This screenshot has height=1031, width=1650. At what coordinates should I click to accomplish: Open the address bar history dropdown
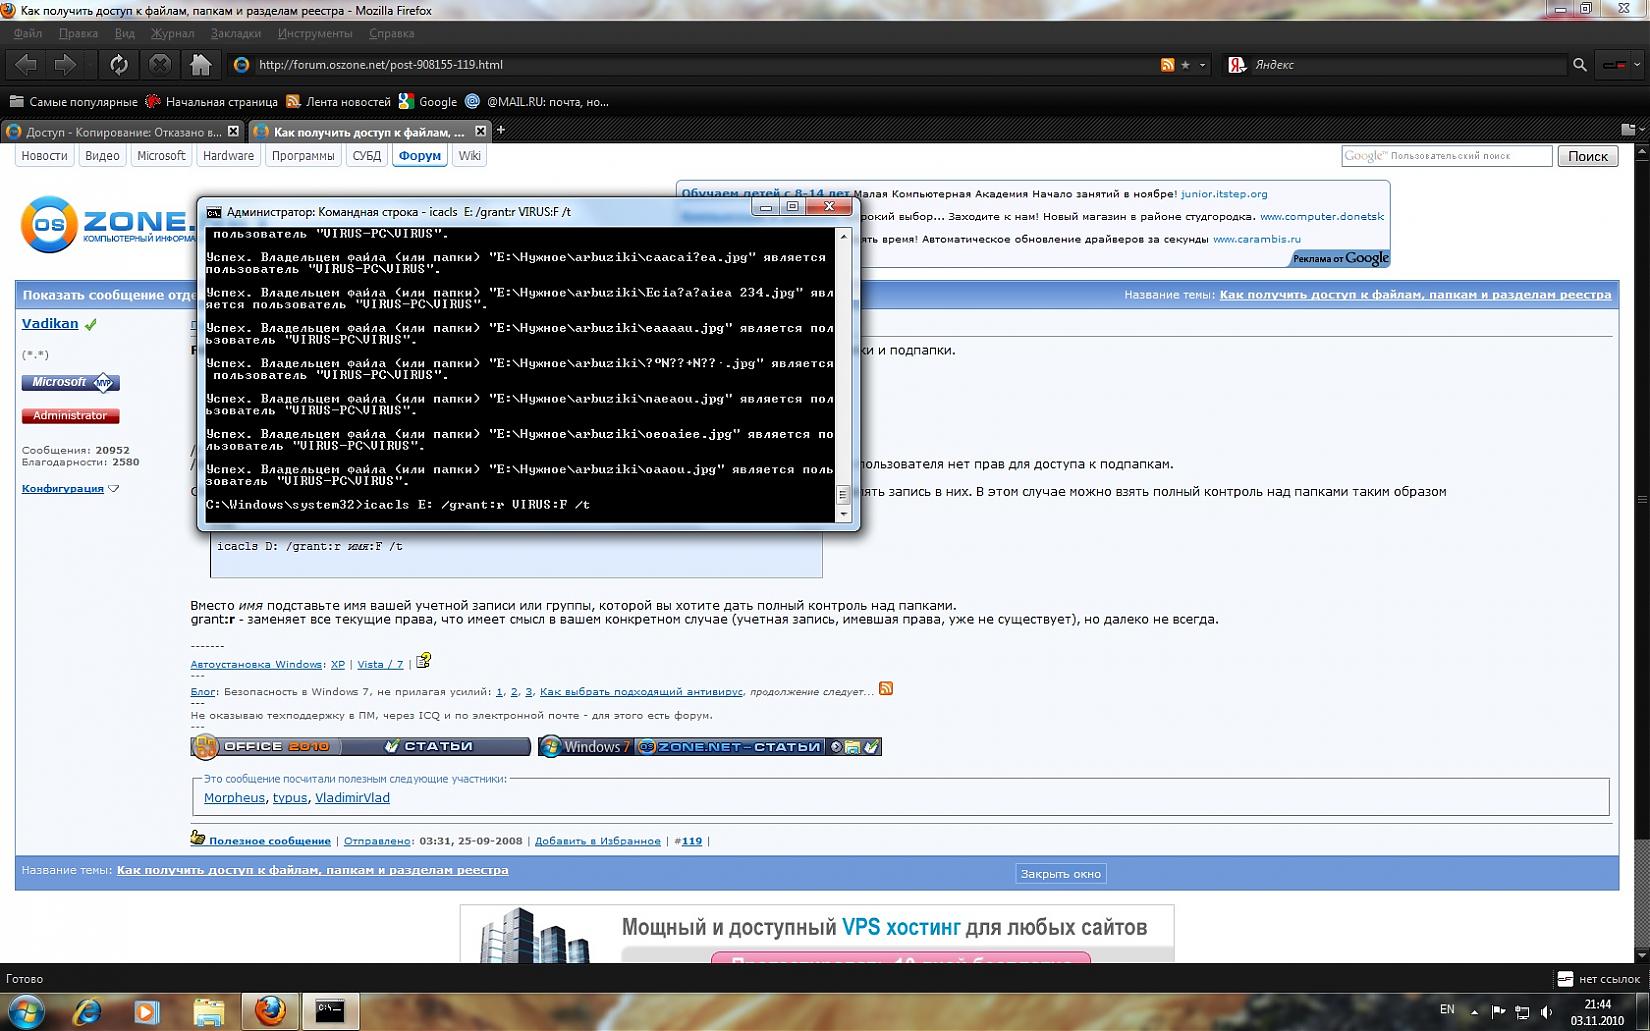(1202, 65)
